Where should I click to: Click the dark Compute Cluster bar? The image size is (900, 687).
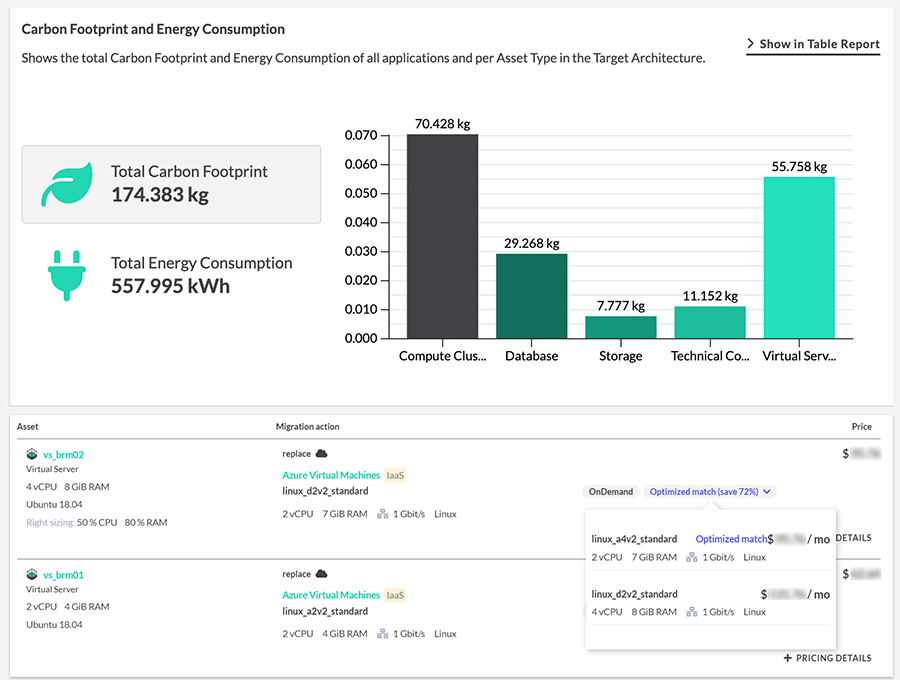[x=443, y=236]
